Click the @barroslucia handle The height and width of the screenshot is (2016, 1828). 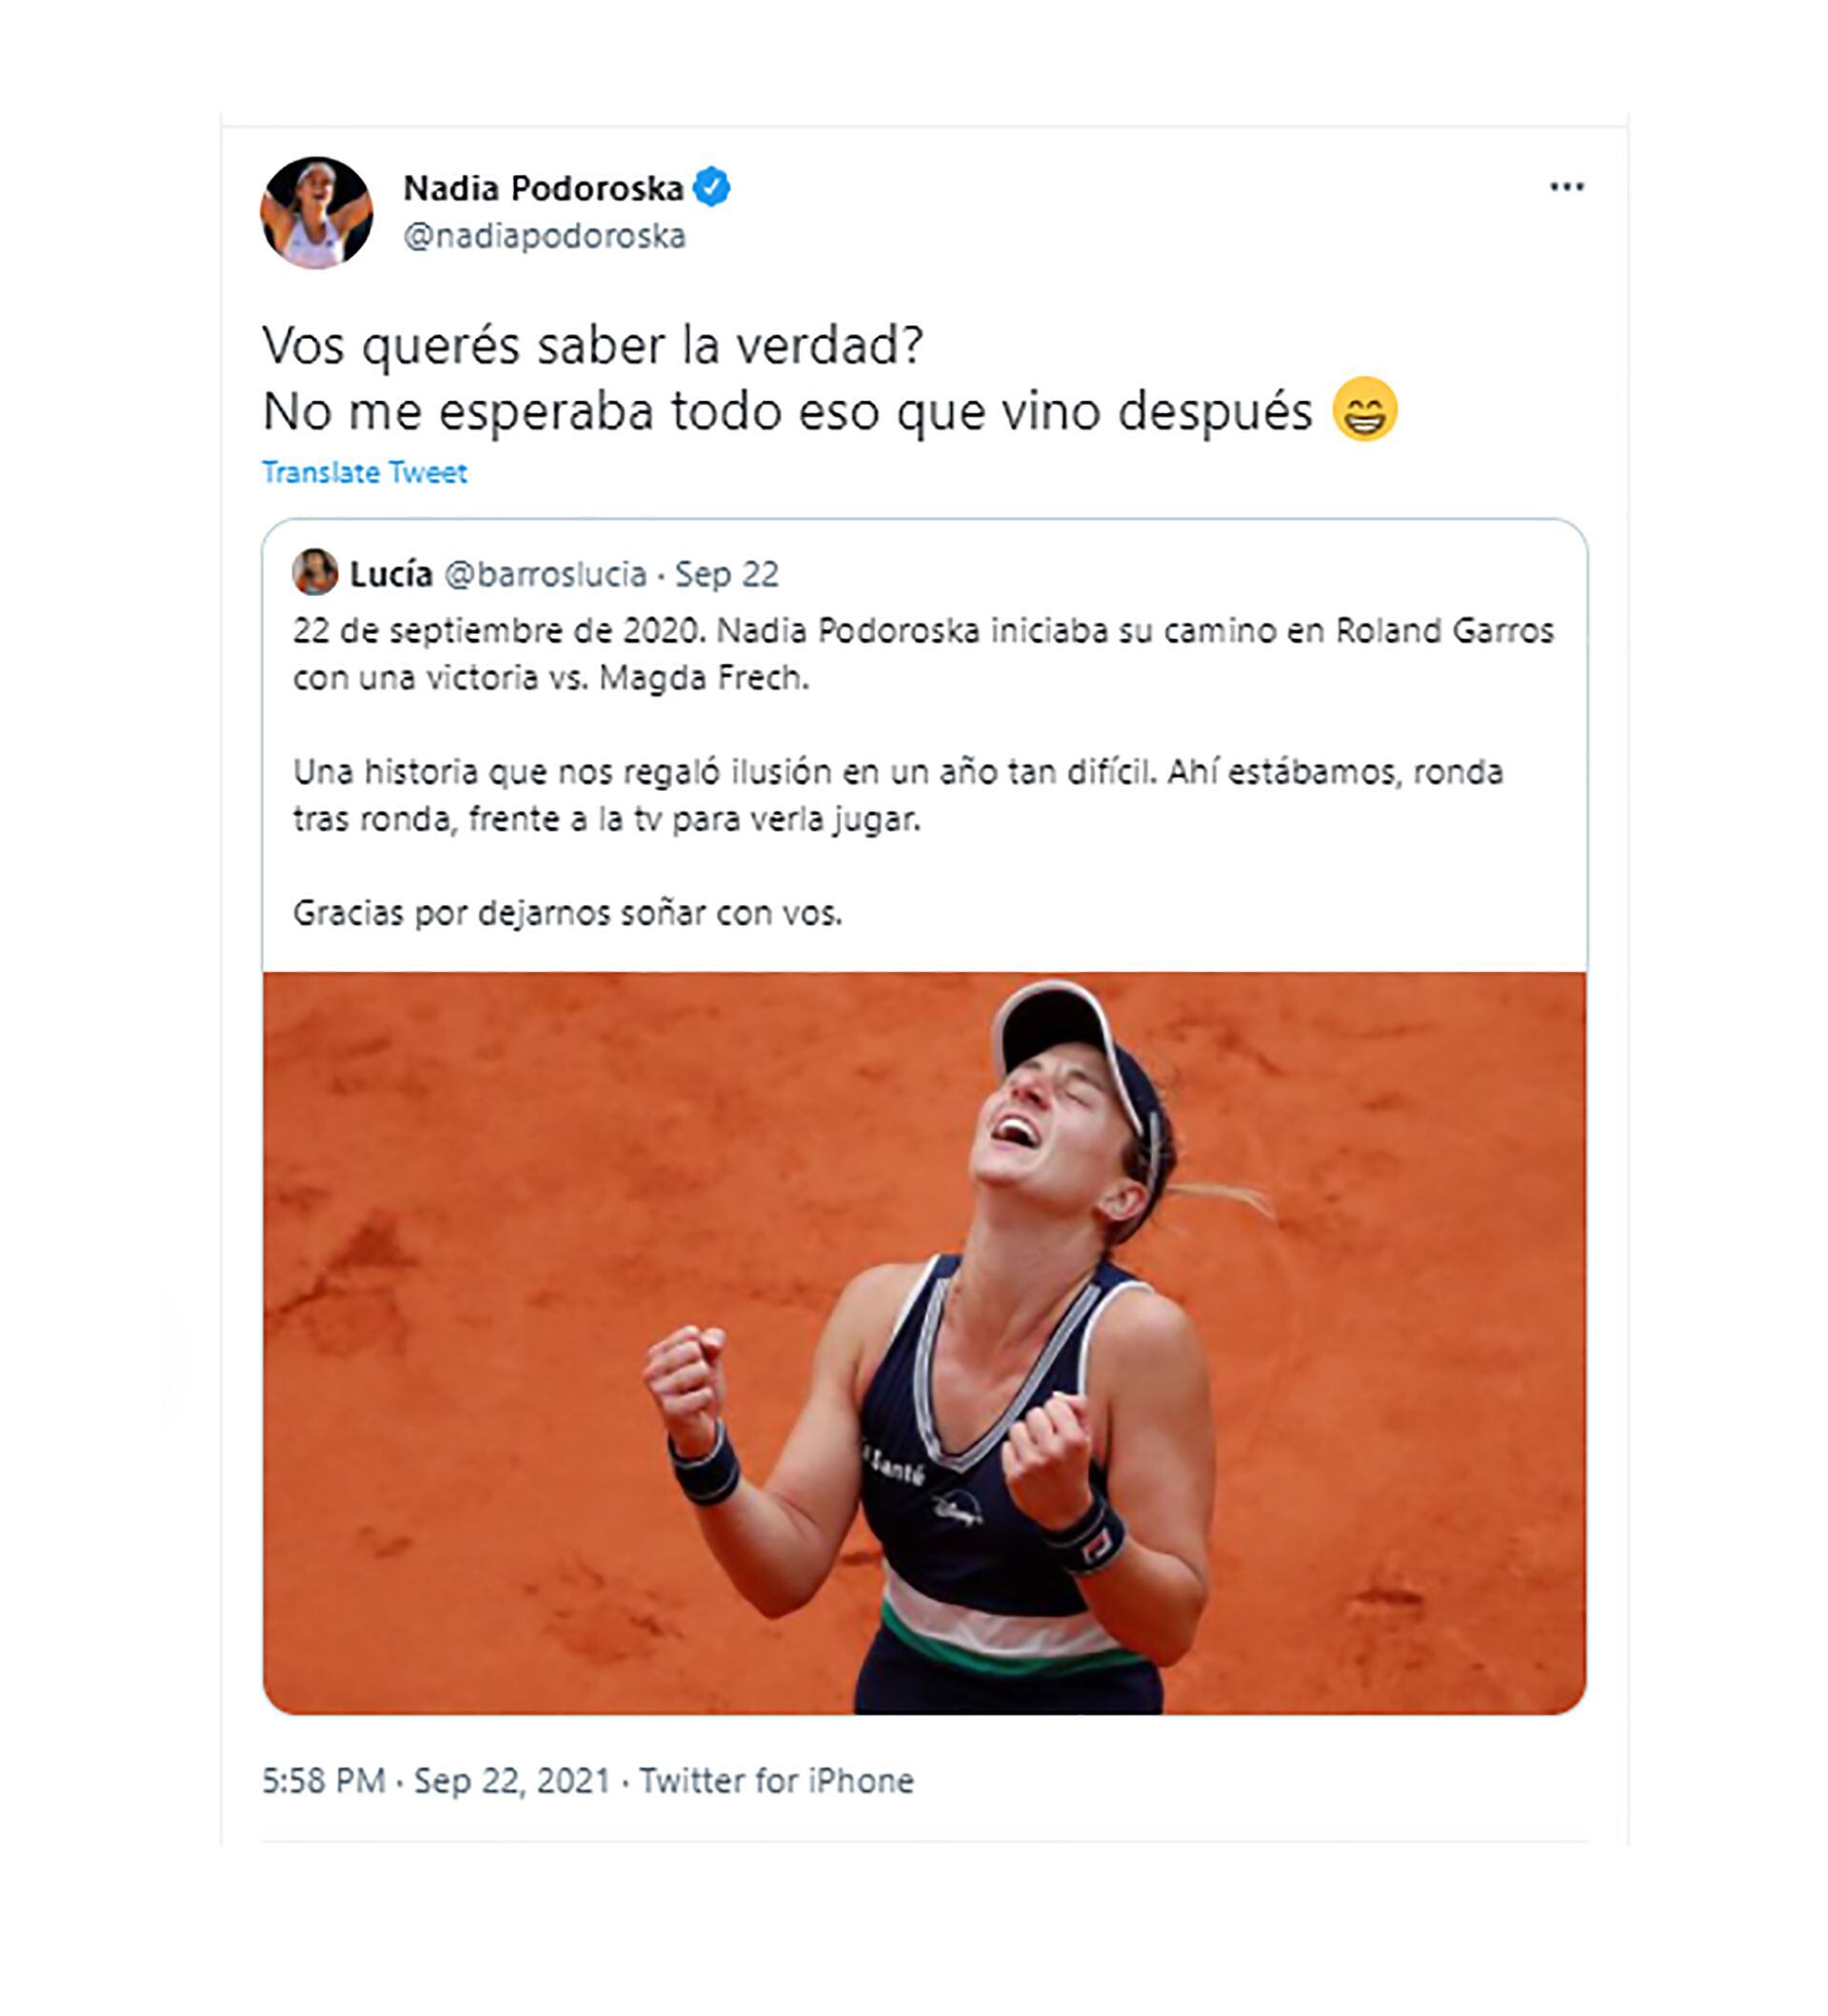tap(545, 574)
